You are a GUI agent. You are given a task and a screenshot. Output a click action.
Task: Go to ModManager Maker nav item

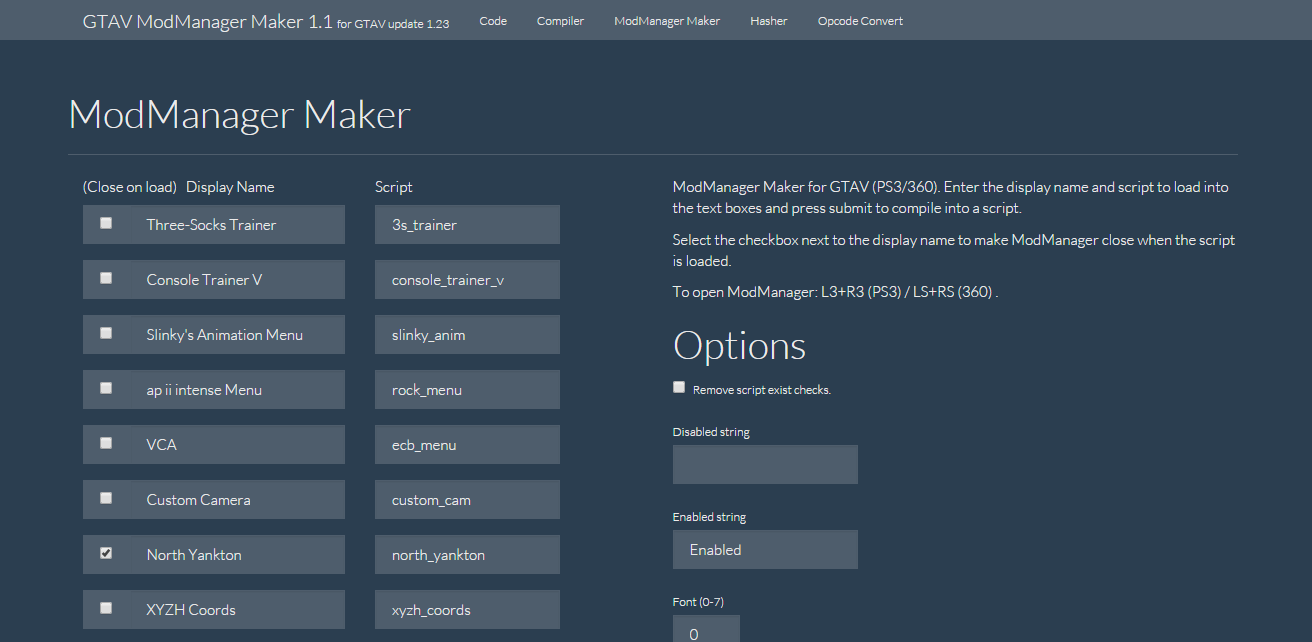click(667, 21)
